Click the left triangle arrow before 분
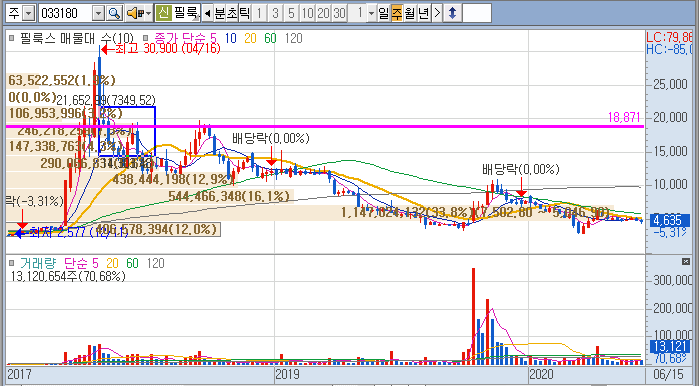Image resolution: width=699 pixels, height=386 pixels. [x=207, y=13]
